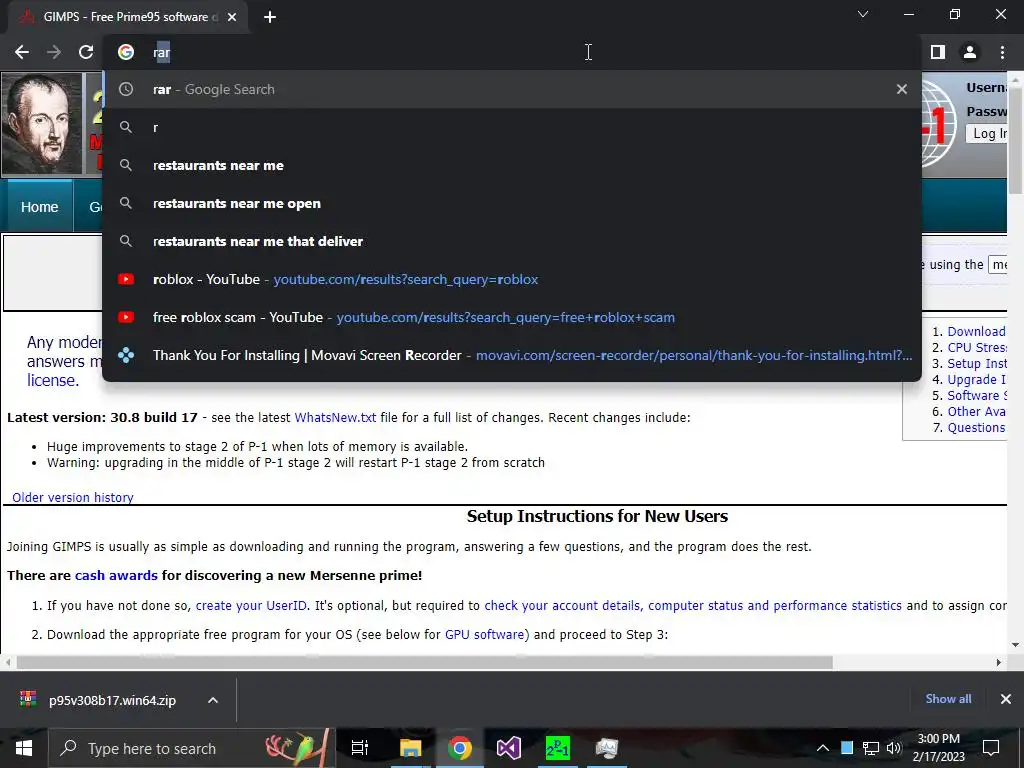Open the Prime95 taskbar icon
The height and width of the screenshot is (768, 1024).
point(558,748)
